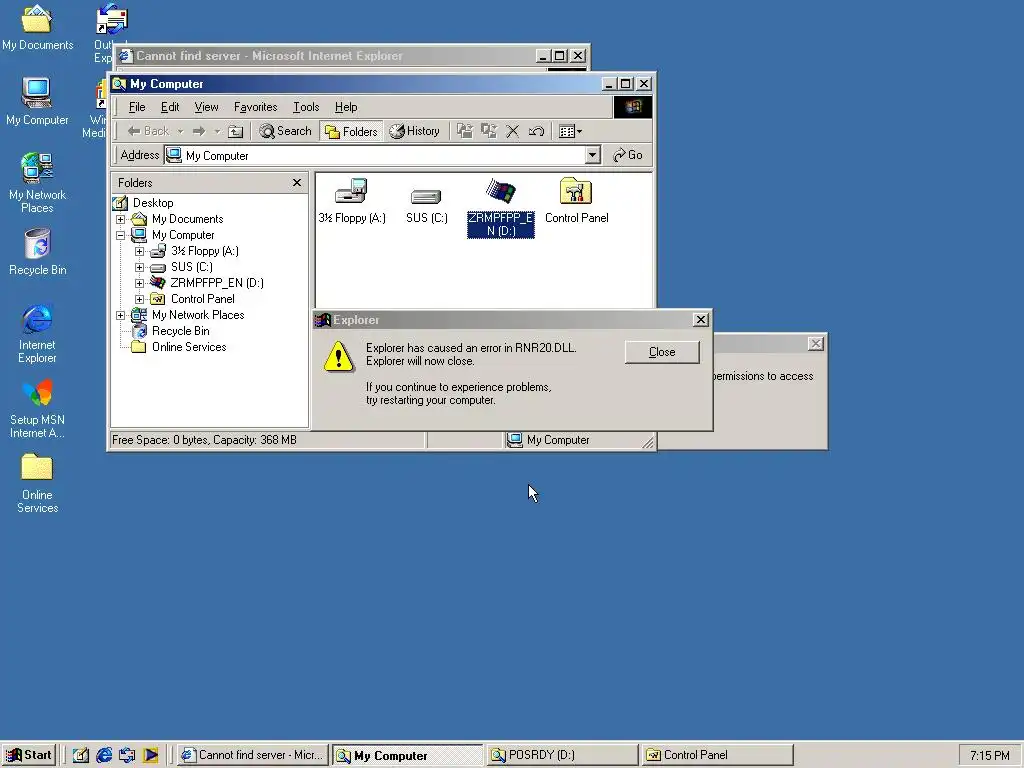
Task: Click the 7:15 PM system clock
Action: coord(989,756)
